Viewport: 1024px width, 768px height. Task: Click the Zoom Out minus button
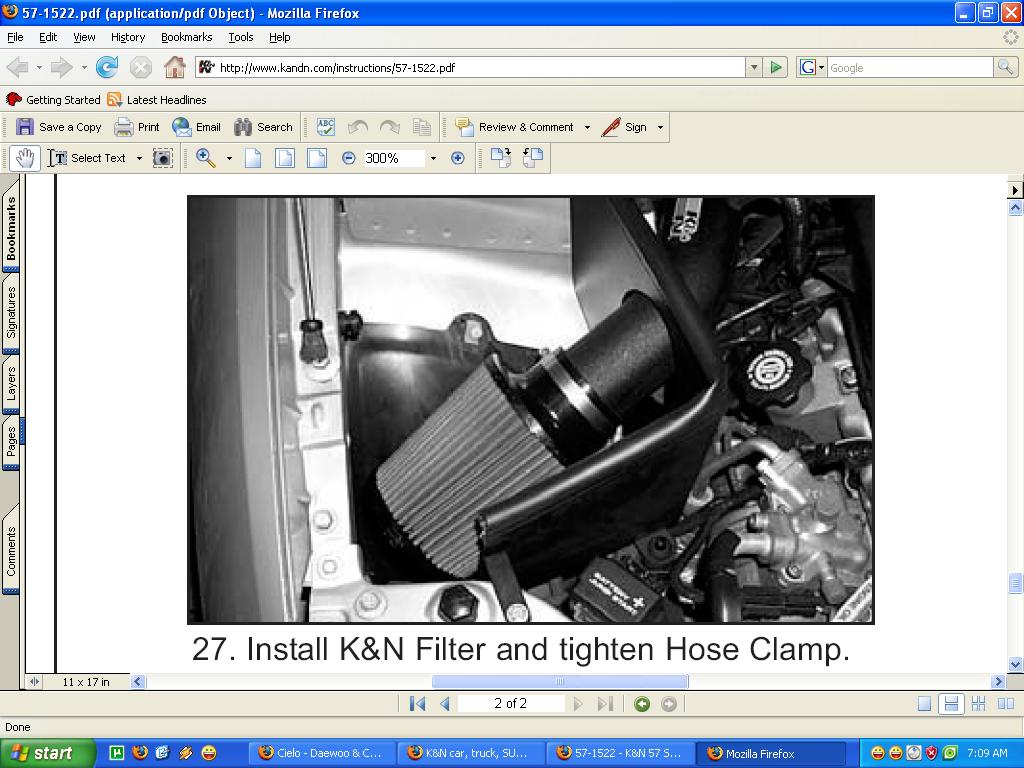[x=348, y=158]
